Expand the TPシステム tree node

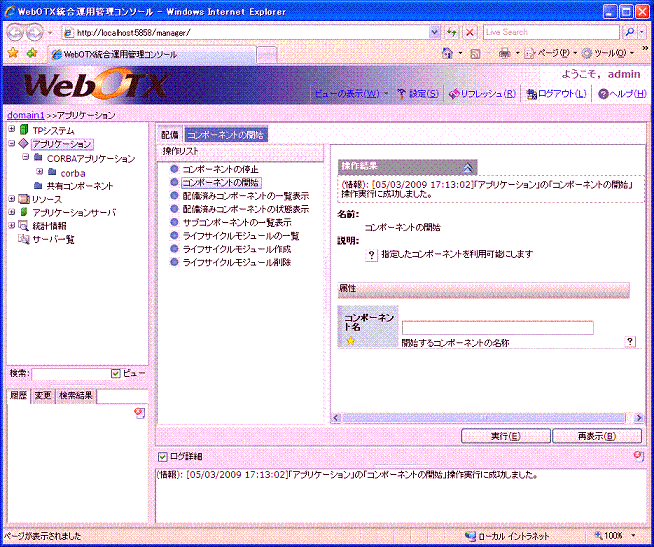pos(11,130)
